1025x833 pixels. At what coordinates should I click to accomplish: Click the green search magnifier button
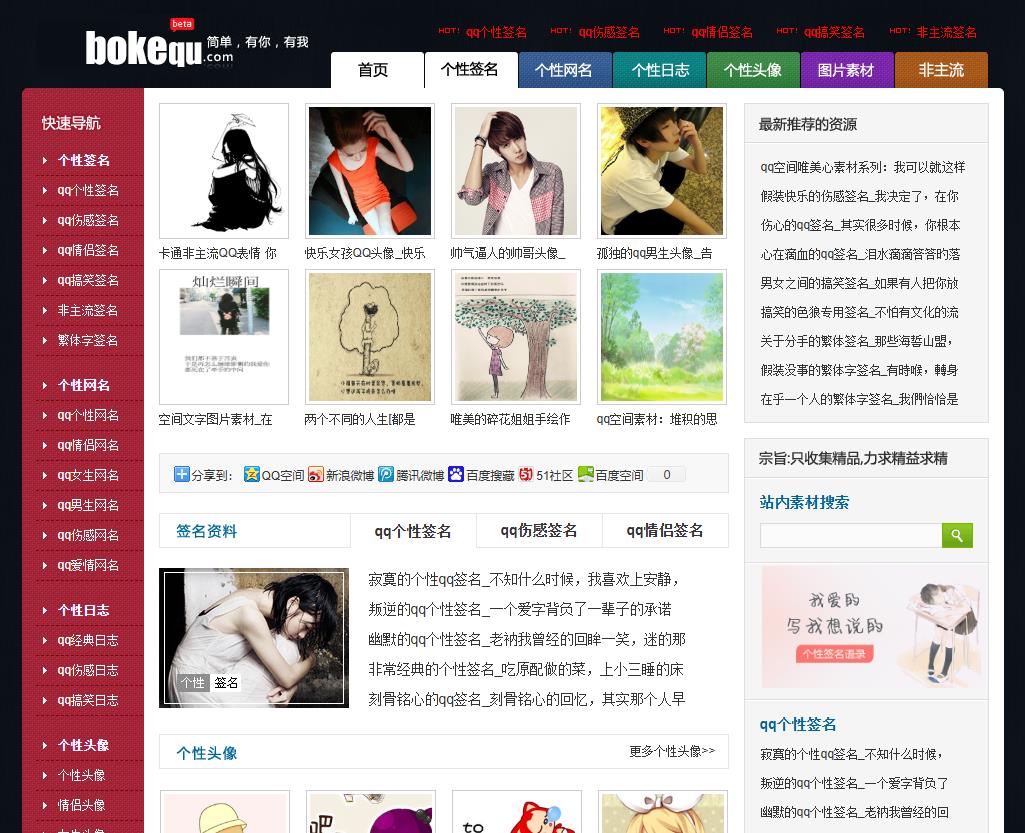tap(957, 536)
